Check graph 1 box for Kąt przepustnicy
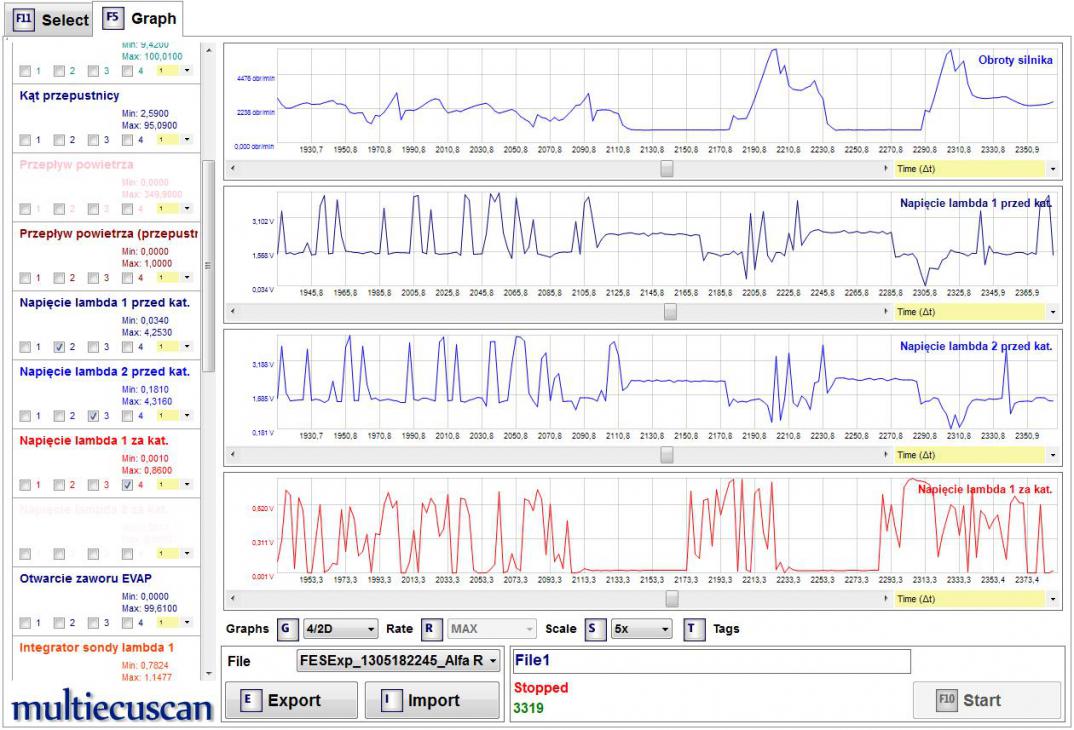The image size is (1074, 730). tap(26, 140)
